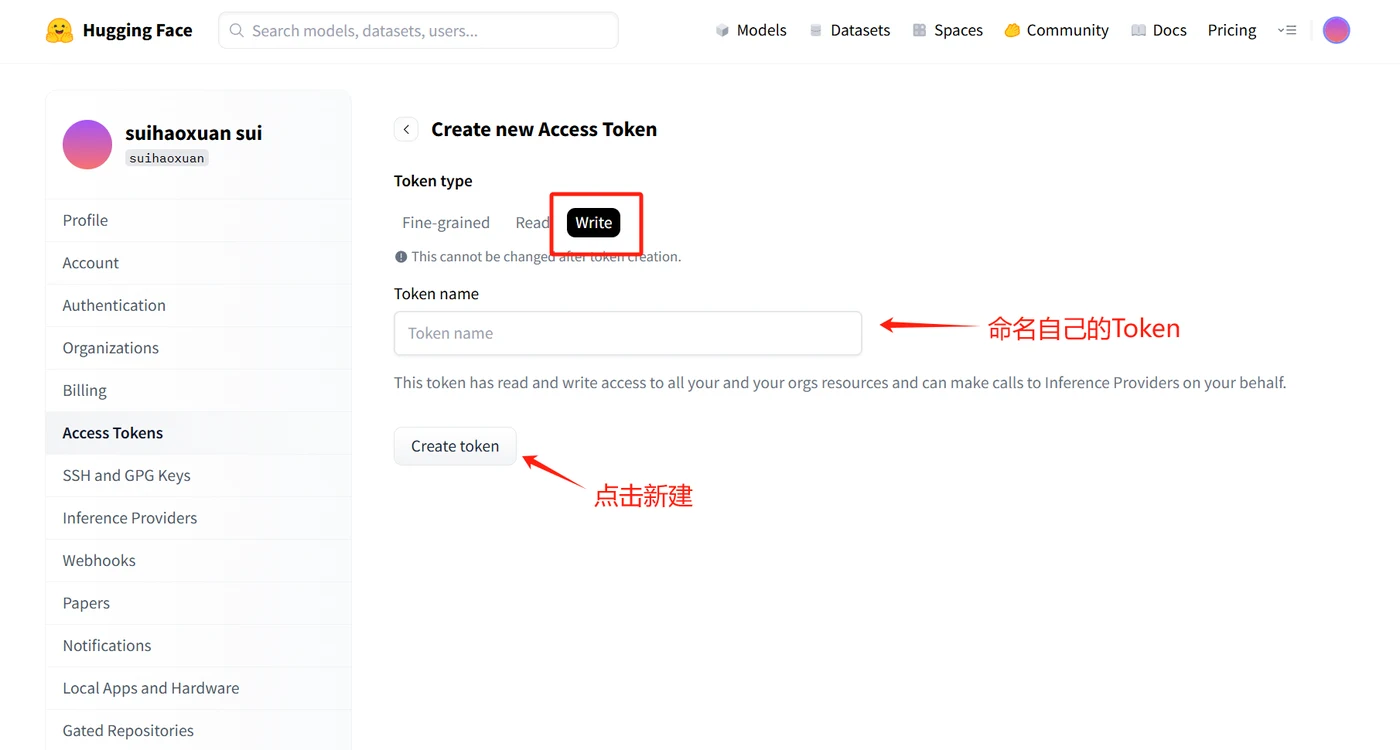This screenshot has width=1400, height=750.
Task: Open Inference Providers settings
Action: (199, 518)
